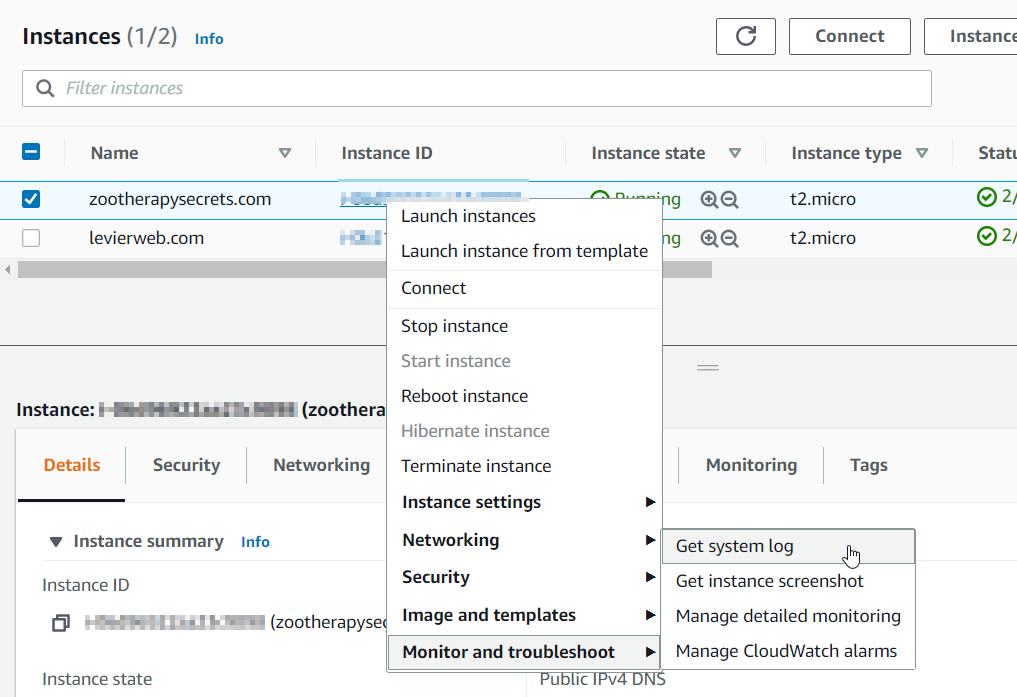This screenshot has width=1017, height=697.
Task: Click t2.micro in levierweb.com row
Action: click(822, 239)
